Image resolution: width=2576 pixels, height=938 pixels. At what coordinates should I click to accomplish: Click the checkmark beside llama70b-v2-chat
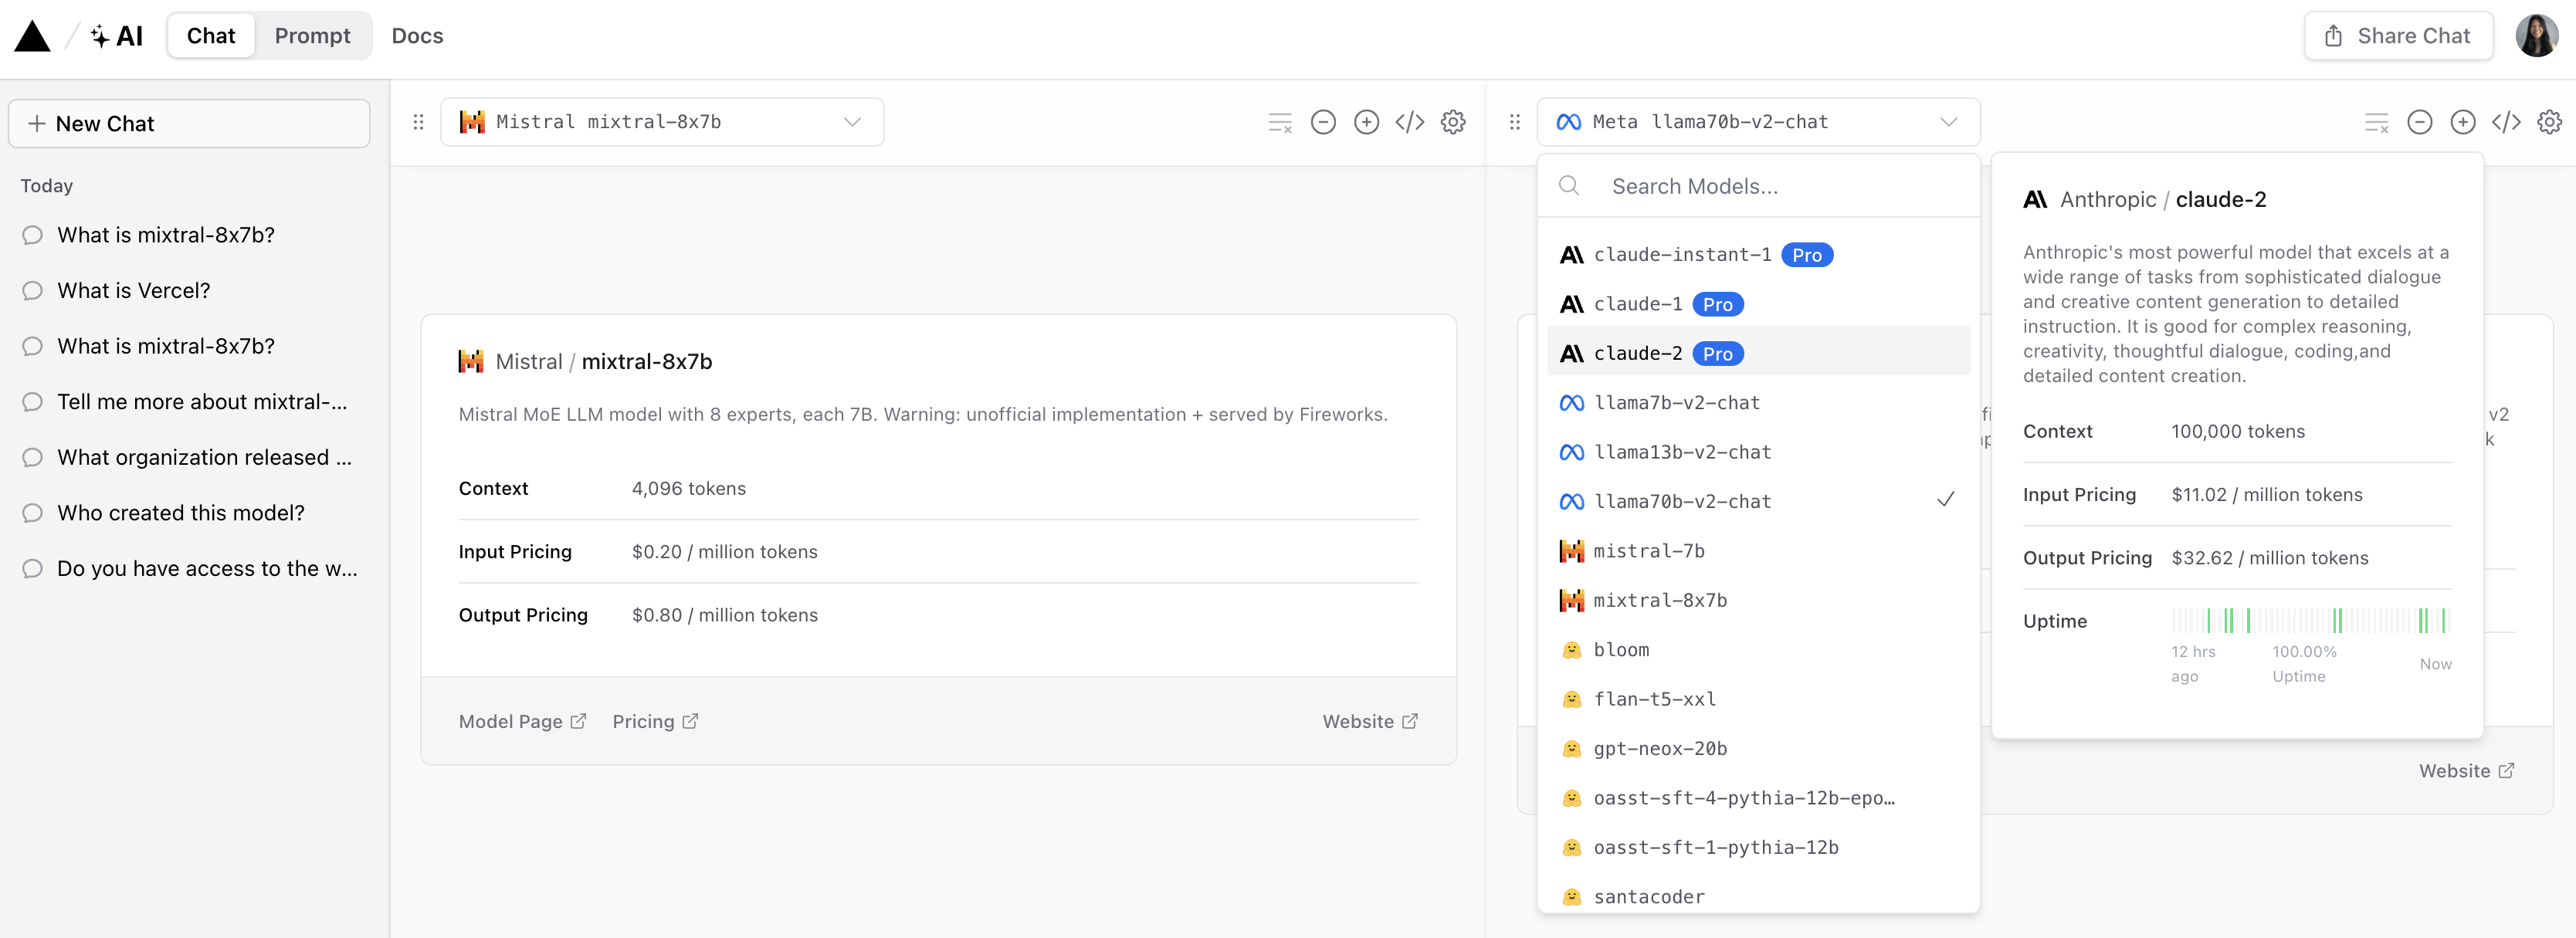pyautogui.click(x=1945, y=500)
